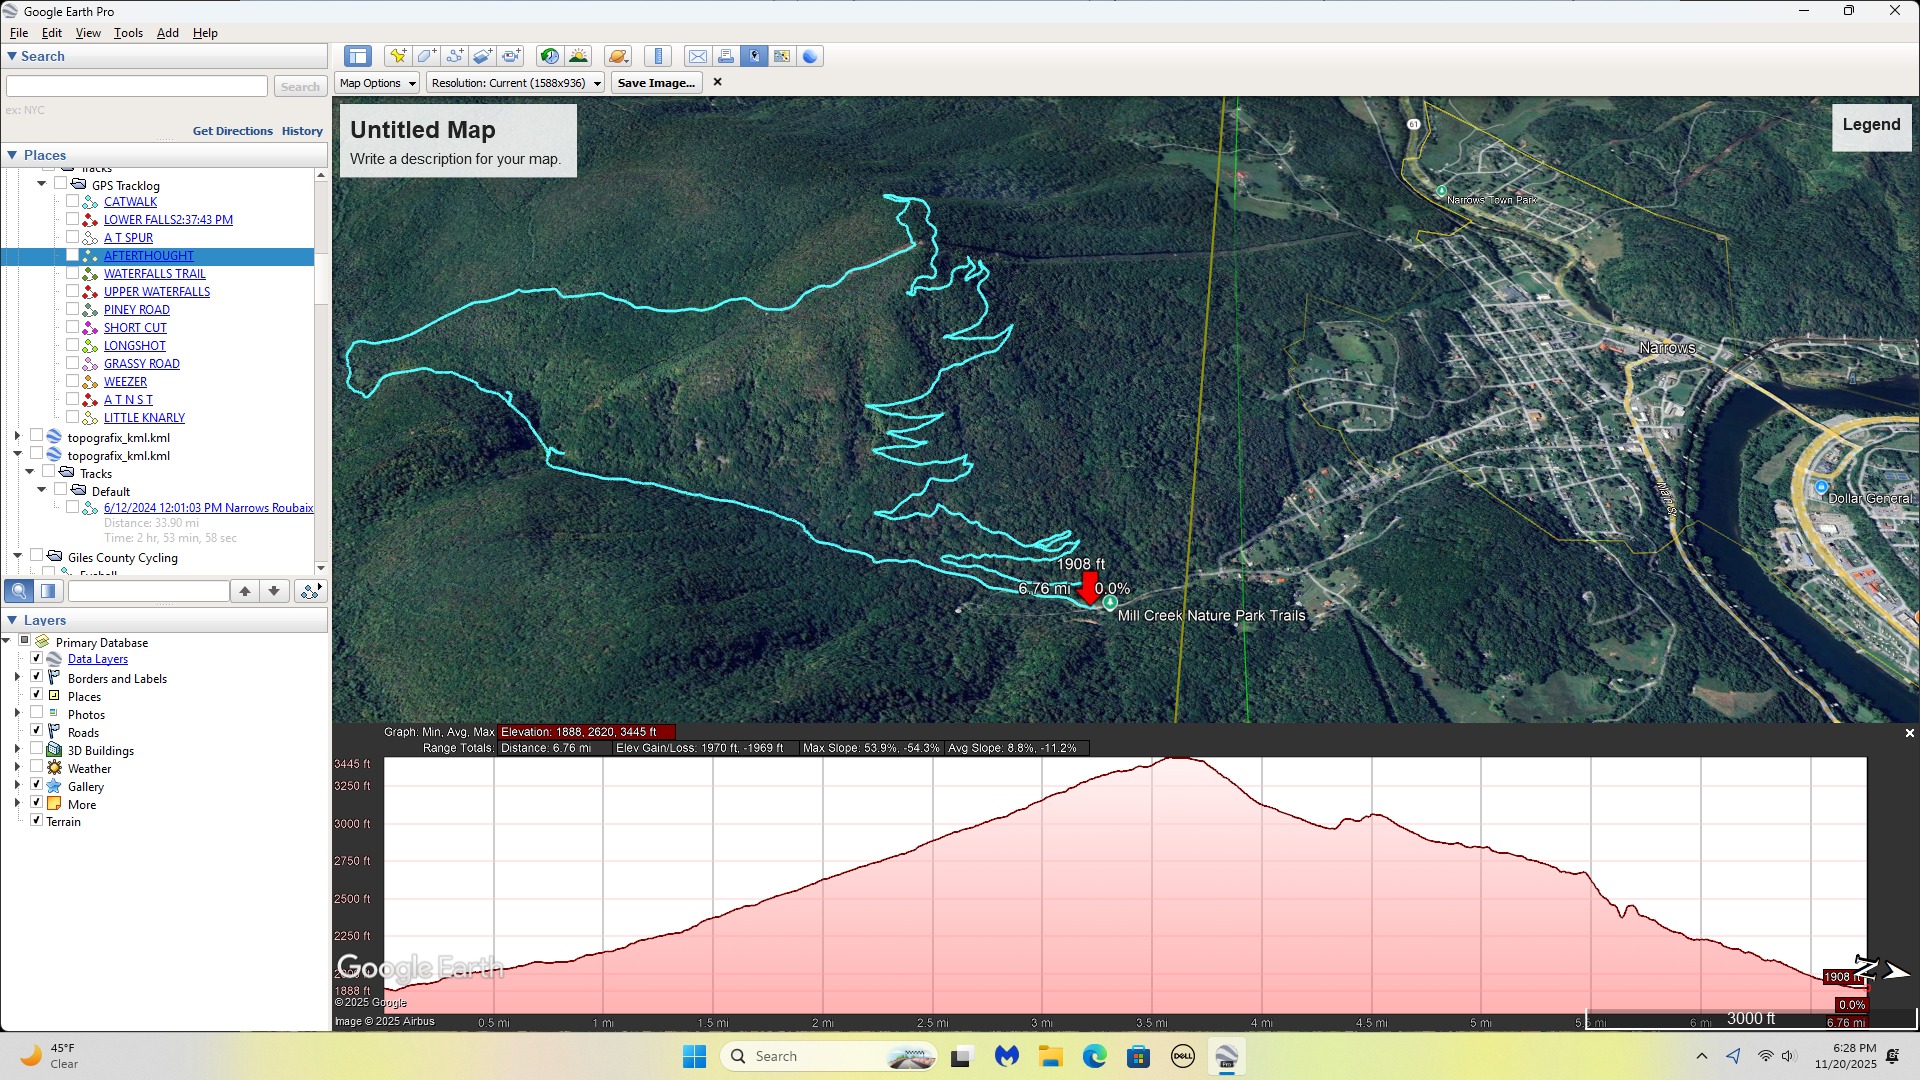Screen dimensions: 1920x1080
Task: Expand the first topografix_kml.kml item
Action: [17, 436]
